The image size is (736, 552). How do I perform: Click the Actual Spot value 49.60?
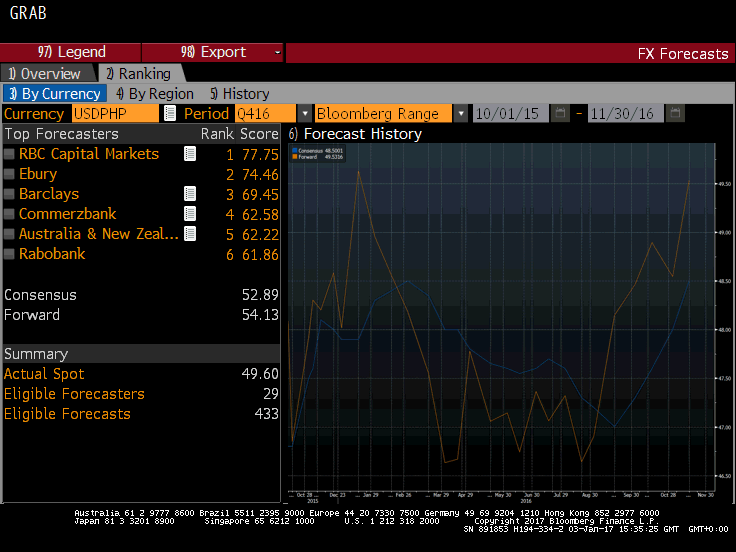[x=260, y=374]
